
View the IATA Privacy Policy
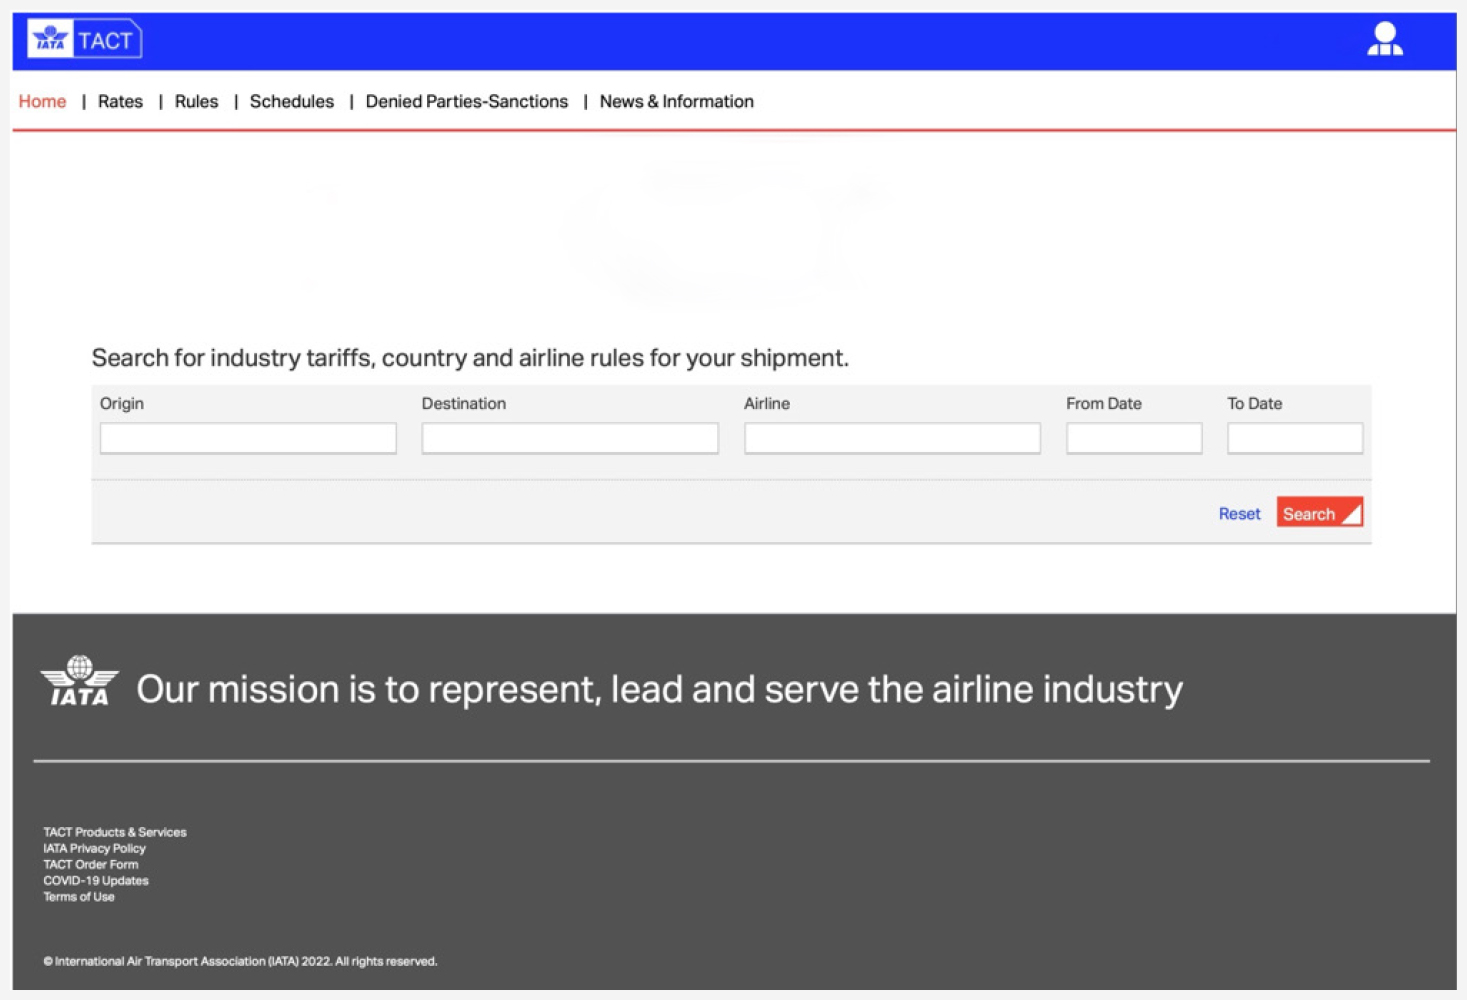tap(94, 848)
